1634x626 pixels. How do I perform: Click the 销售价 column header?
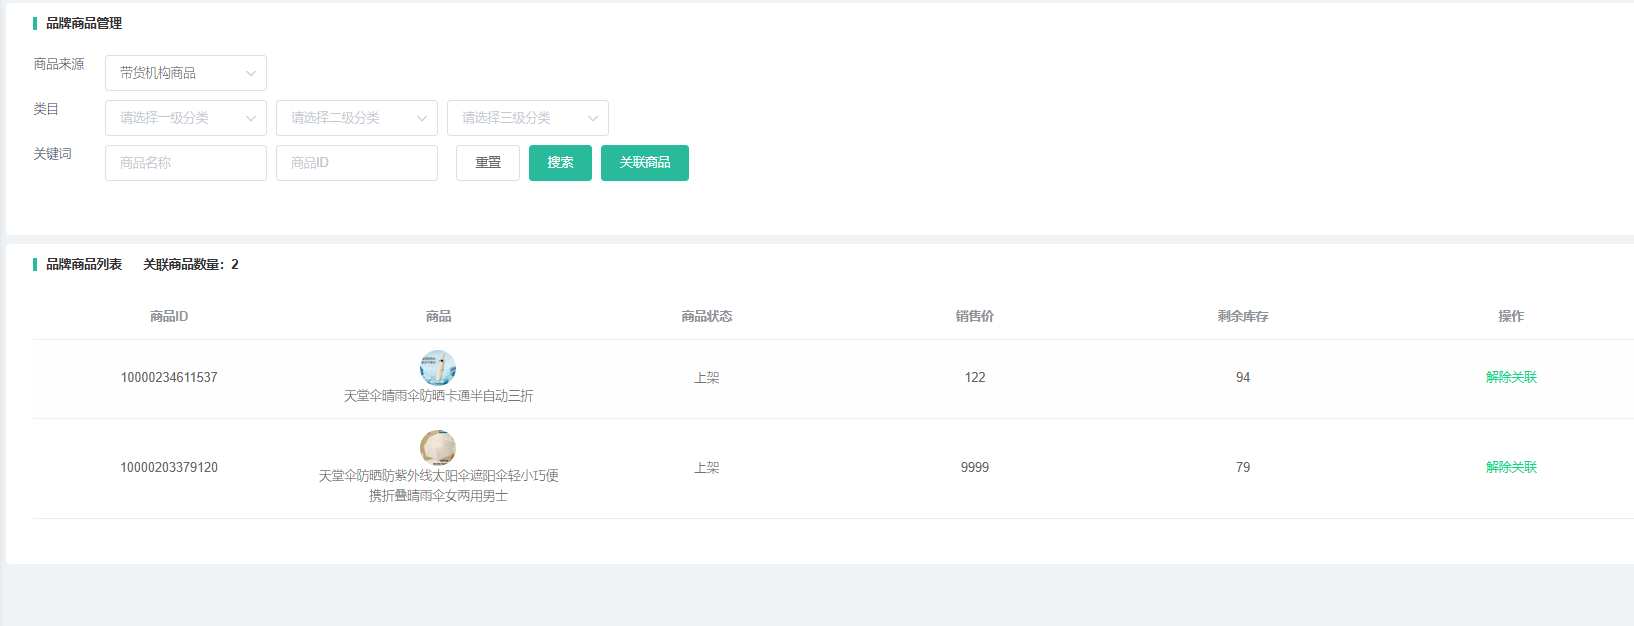975,316
